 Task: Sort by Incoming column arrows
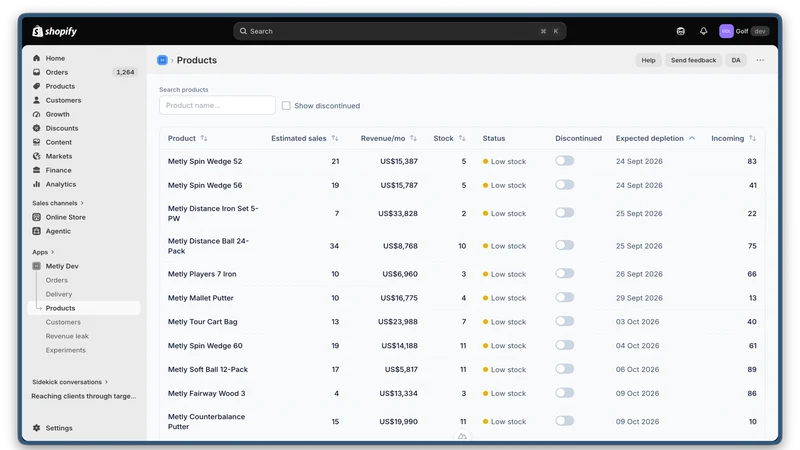coord(753,138)
